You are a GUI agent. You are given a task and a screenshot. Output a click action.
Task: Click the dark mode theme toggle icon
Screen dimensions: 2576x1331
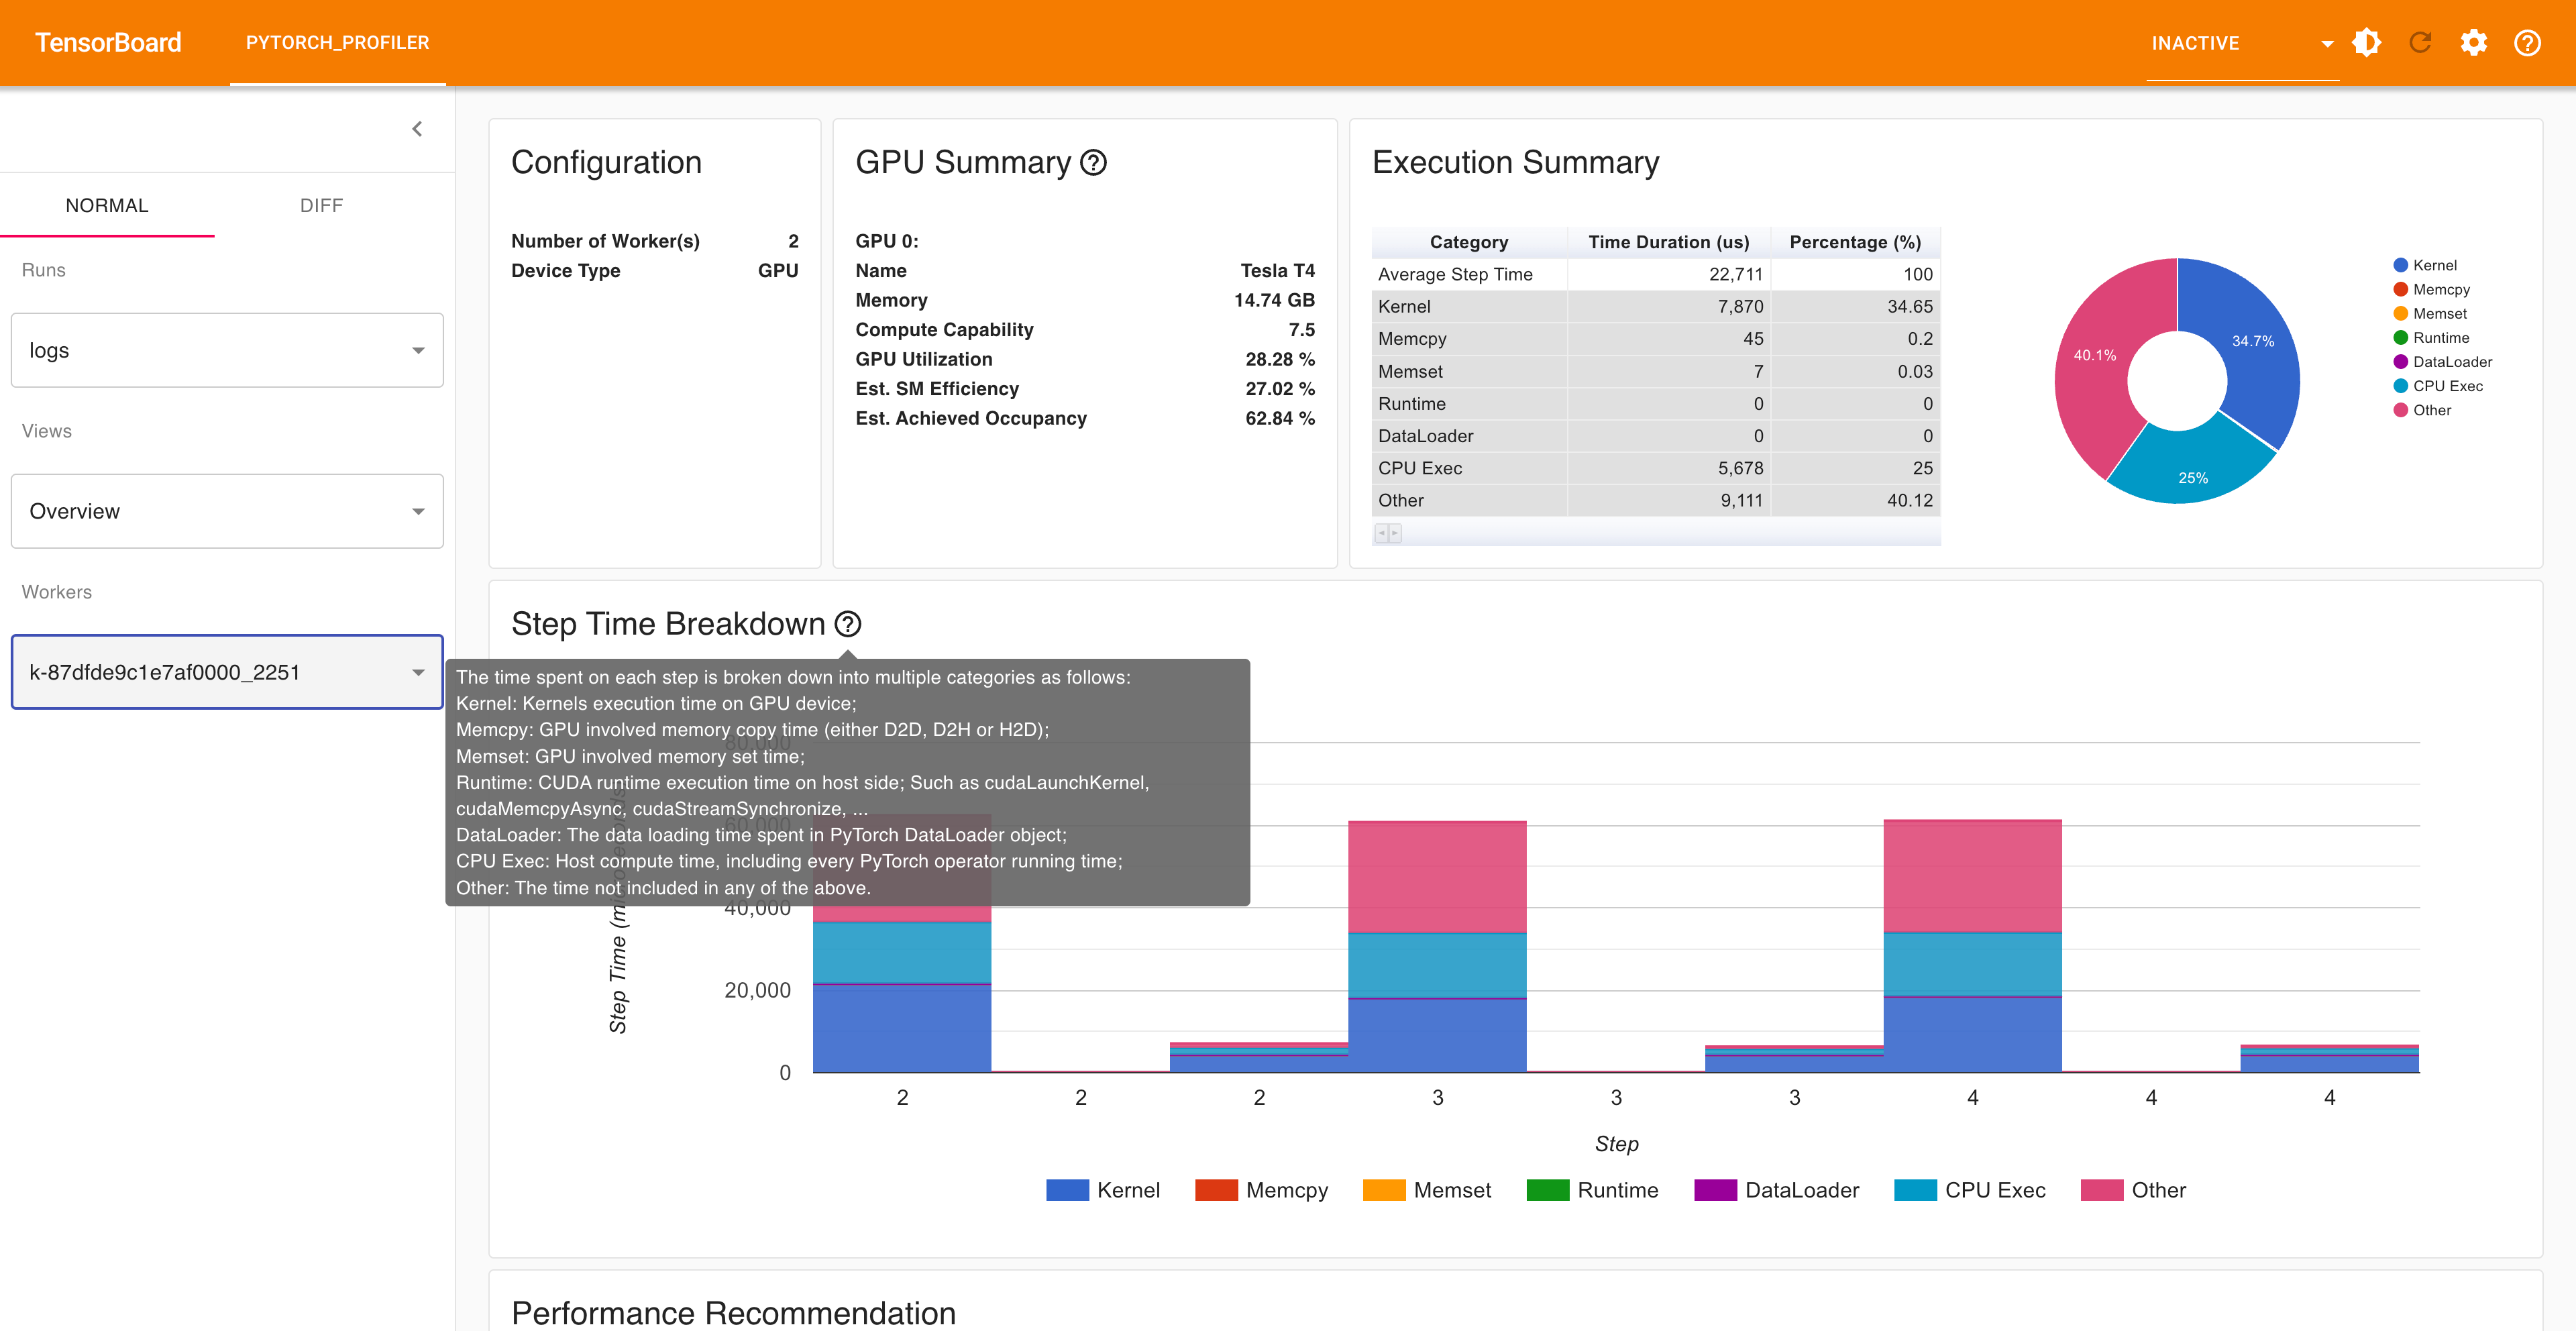point(2366,43)
